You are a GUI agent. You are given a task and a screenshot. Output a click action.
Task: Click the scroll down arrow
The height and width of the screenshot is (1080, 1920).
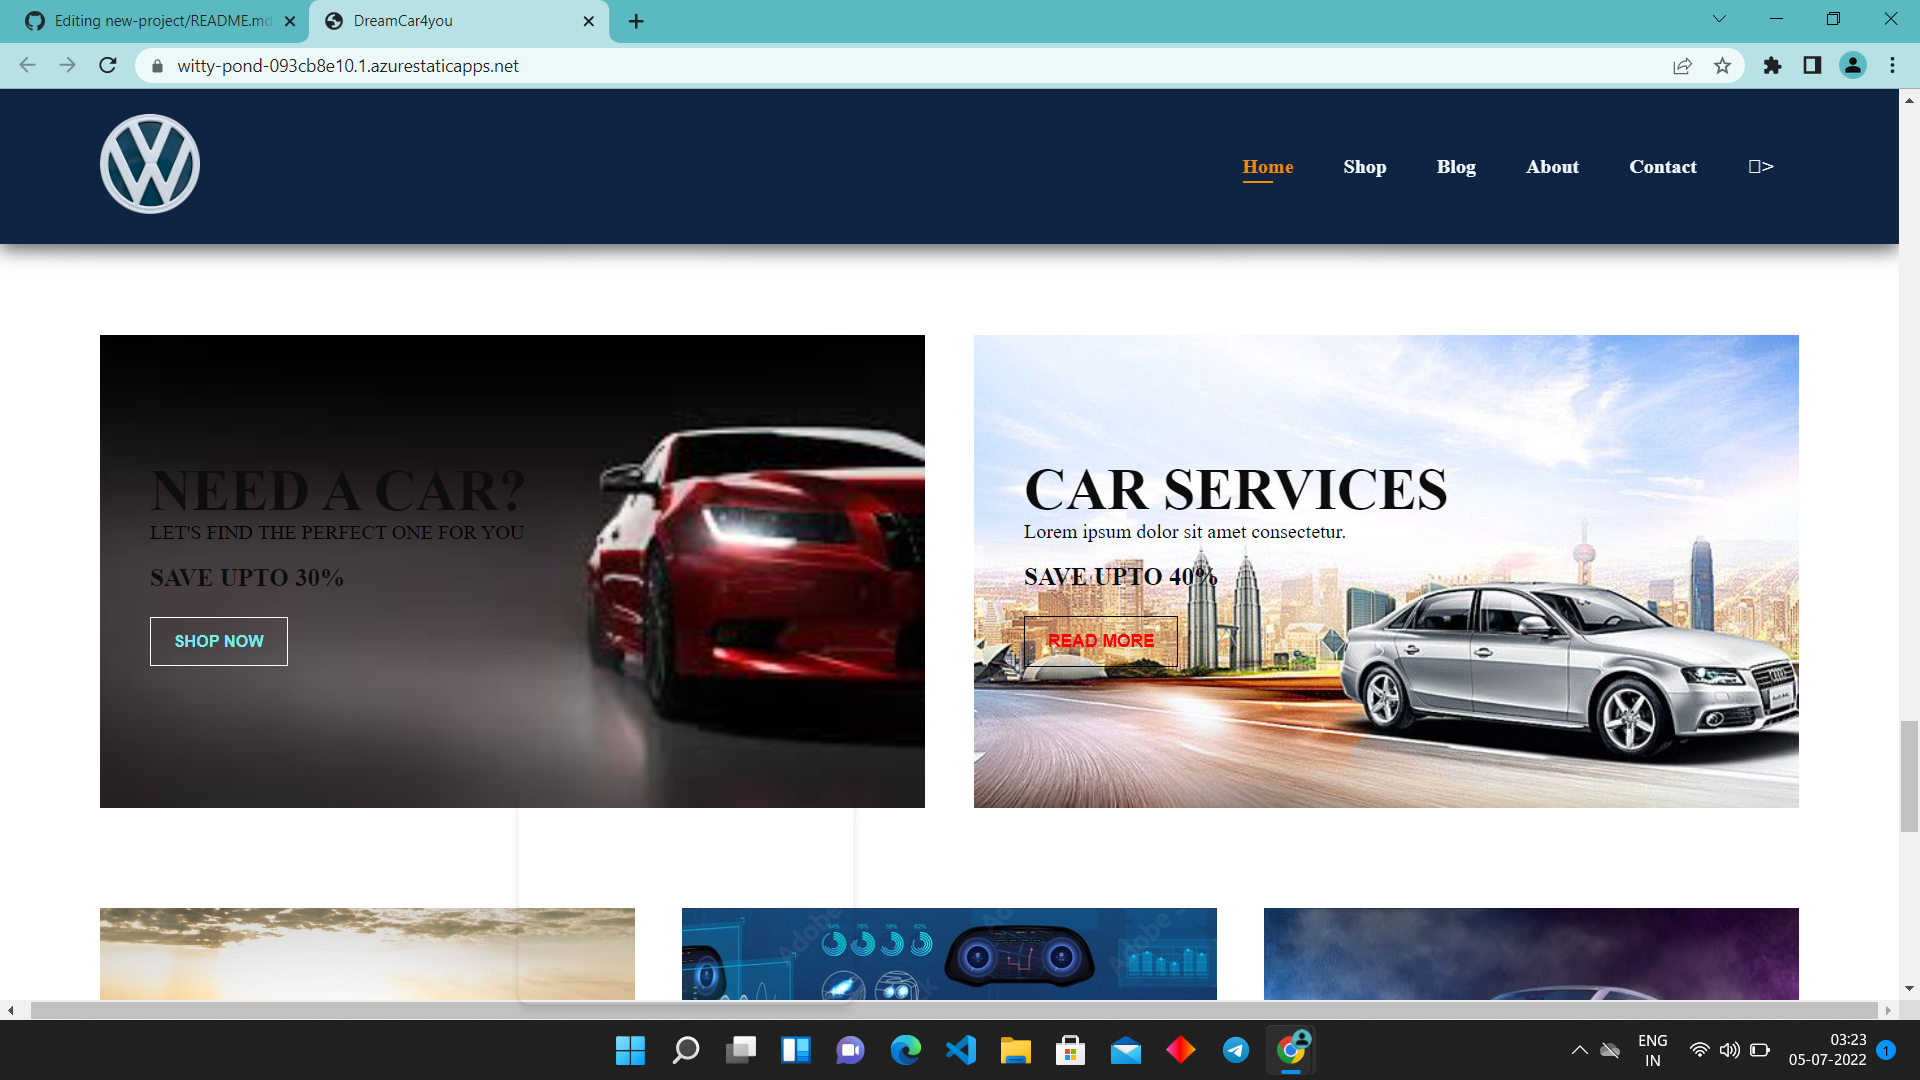tap(1909, 988)
